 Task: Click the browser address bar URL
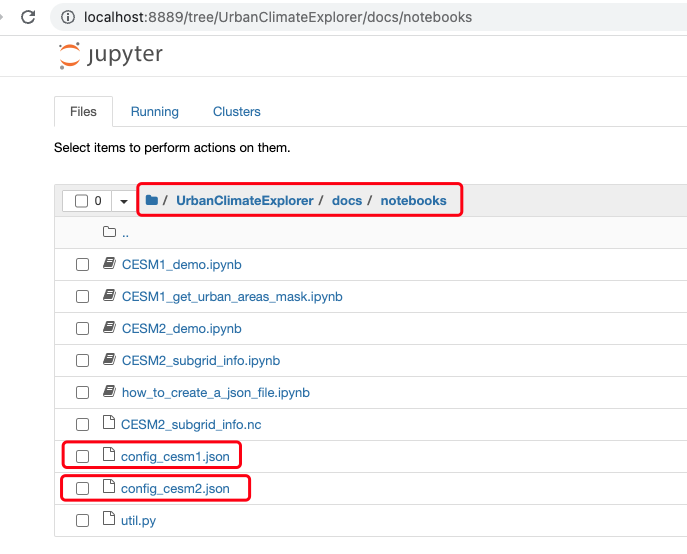tap(278, 17)
